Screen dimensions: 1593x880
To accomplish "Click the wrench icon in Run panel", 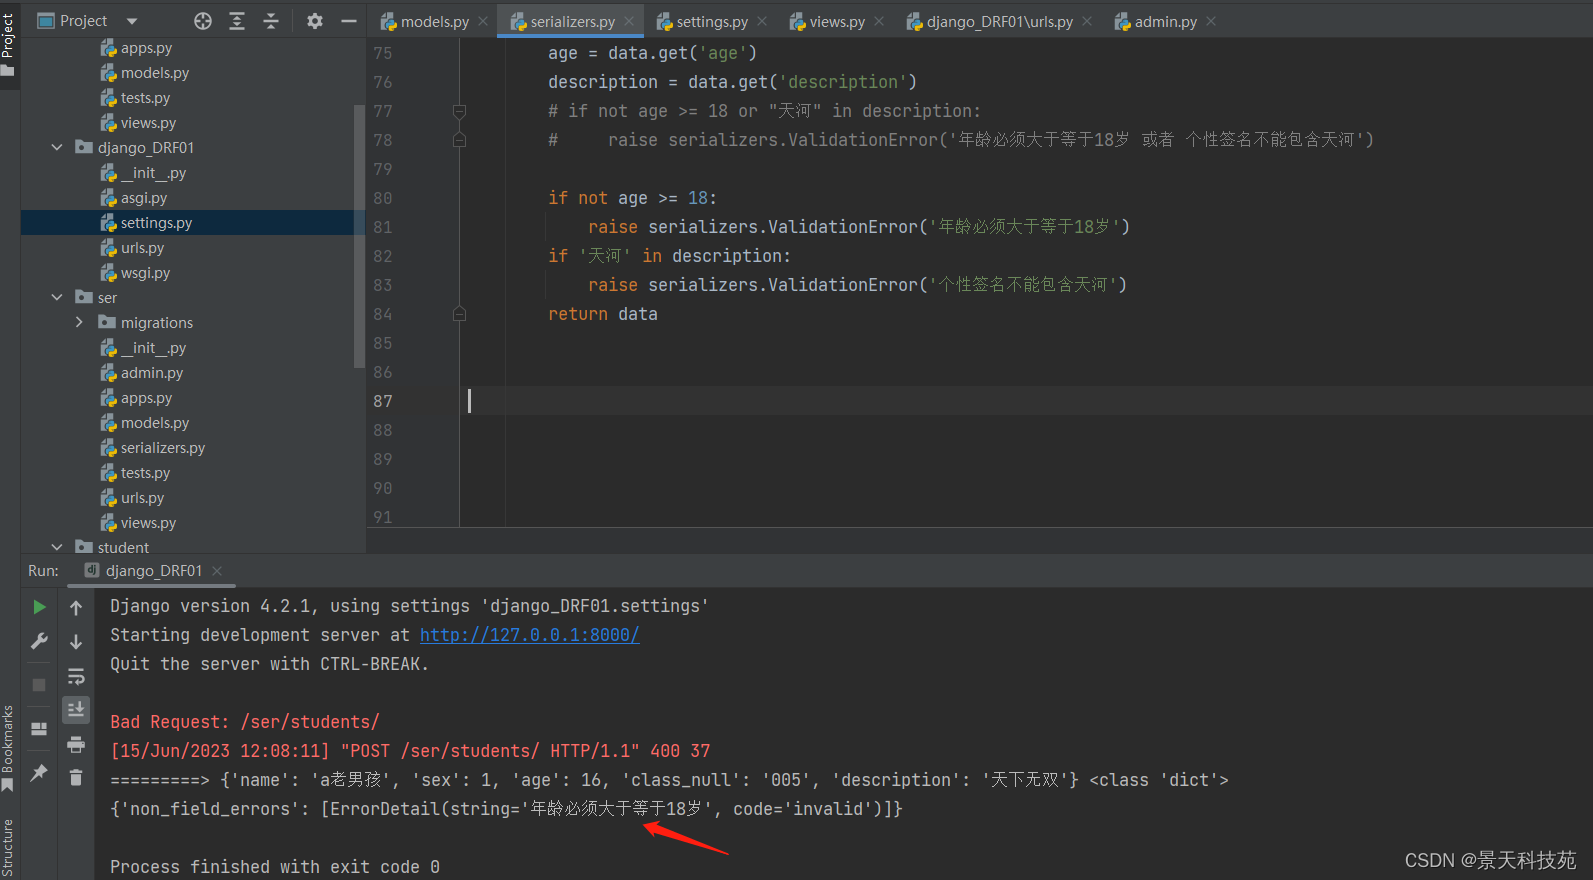I will (x=39, y=641).
